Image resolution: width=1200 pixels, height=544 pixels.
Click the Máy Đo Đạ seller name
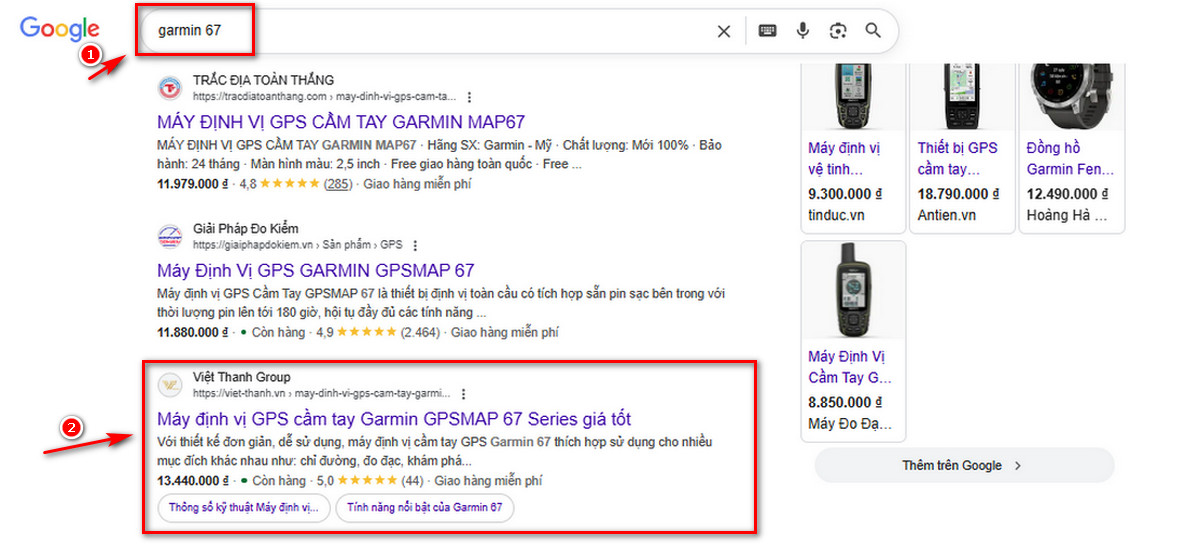click(x=849, y=424)
